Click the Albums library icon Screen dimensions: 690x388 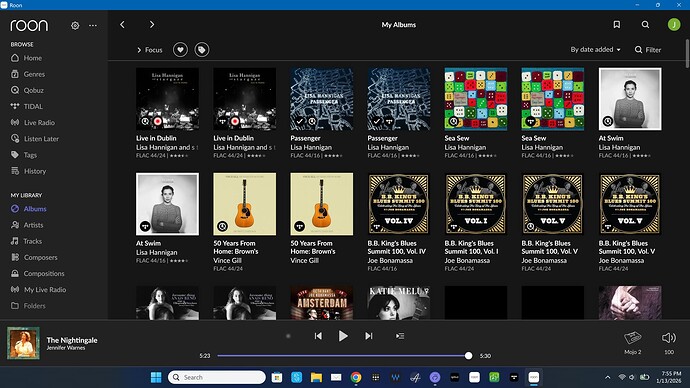pyautogui.click(x=15, y=209)
